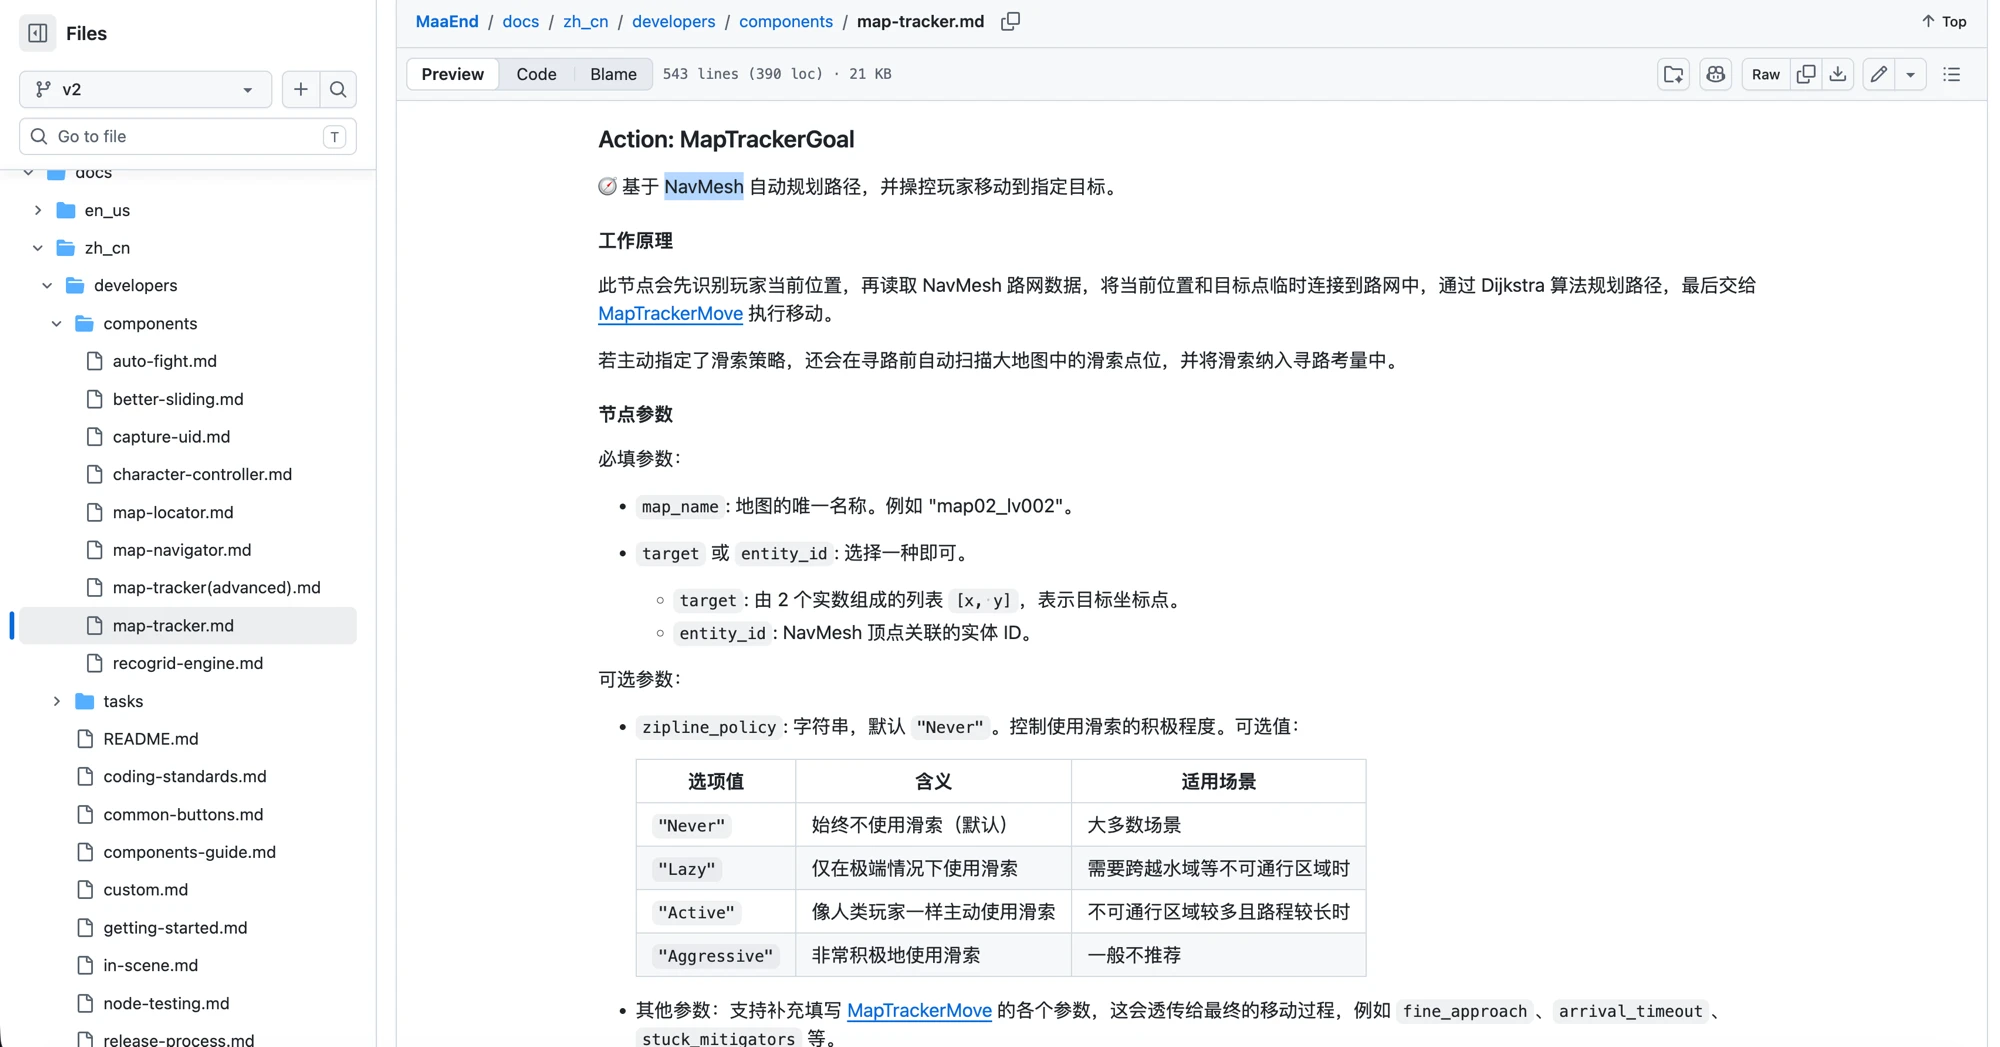
Task: Click the "Active" option value cell
Action: 716,912
